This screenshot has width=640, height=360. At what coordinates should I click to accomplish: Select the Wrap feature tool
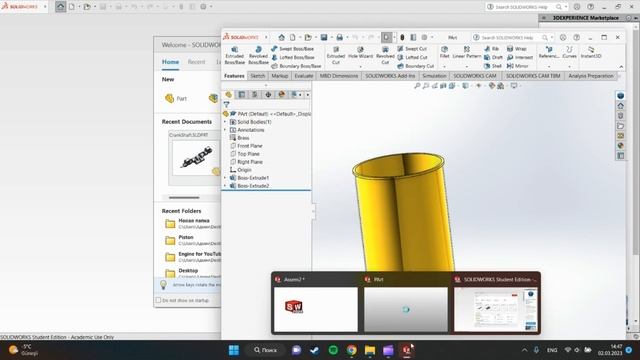(x=516, y=49)
